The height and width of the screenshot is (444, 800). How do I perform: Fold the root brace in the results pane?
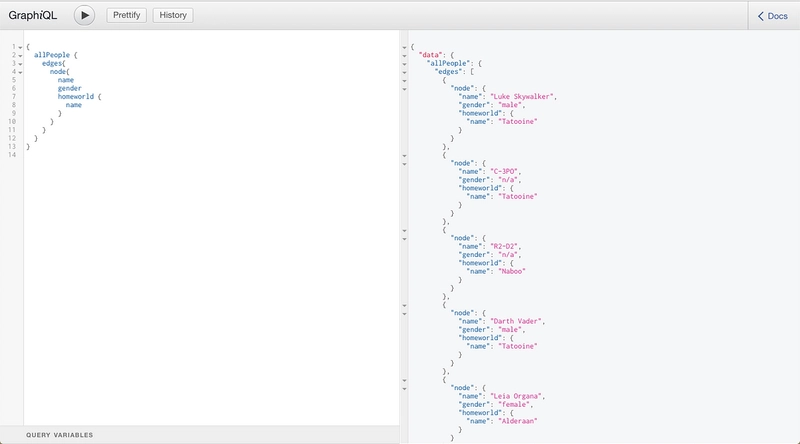pyautogui.click(x=405, y=47)
